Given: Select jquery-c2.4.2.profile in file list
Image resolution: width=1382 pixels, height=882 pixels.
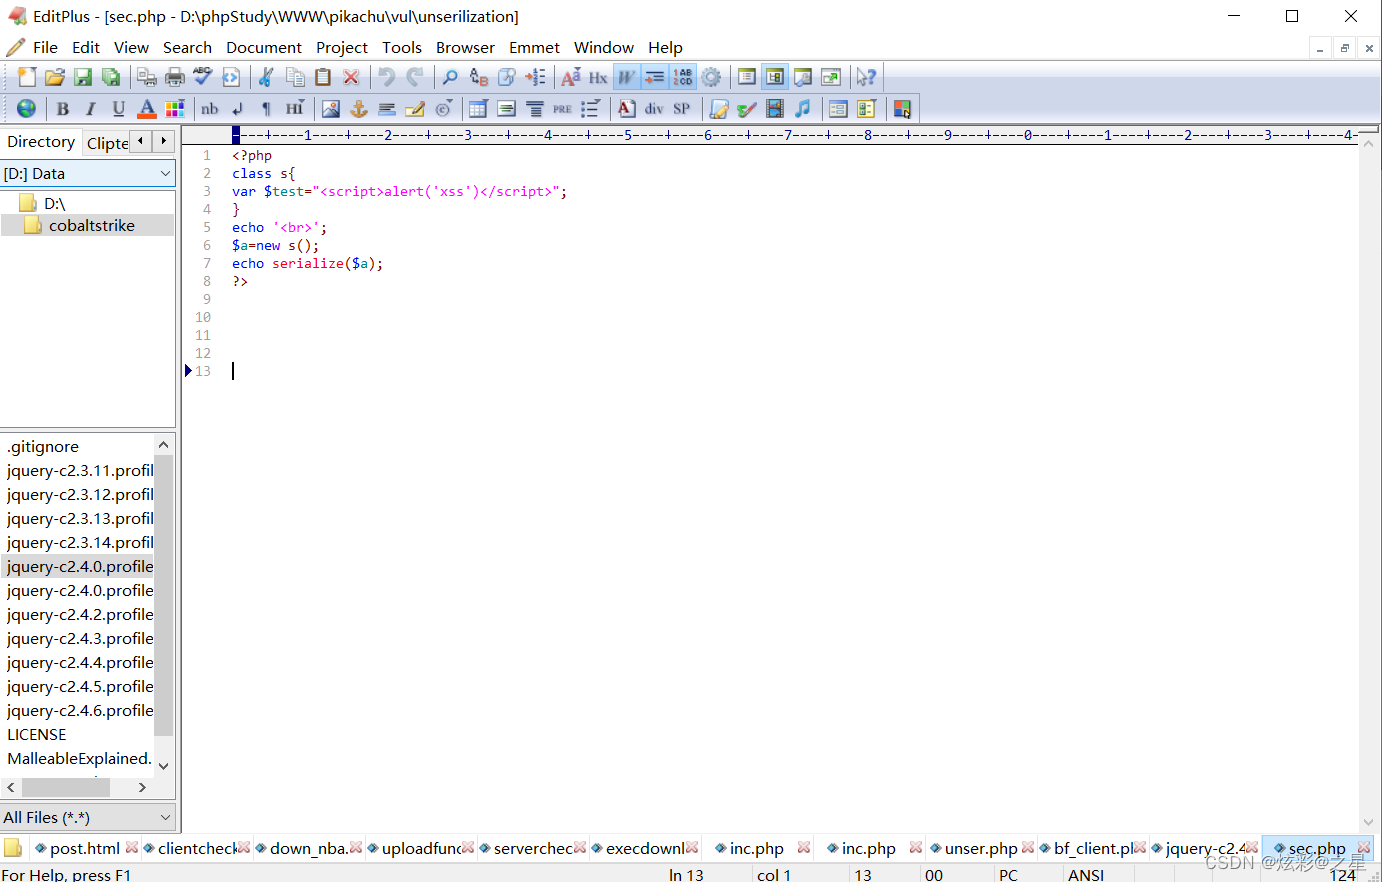Looking at the screenshot, I should point(80,614).
